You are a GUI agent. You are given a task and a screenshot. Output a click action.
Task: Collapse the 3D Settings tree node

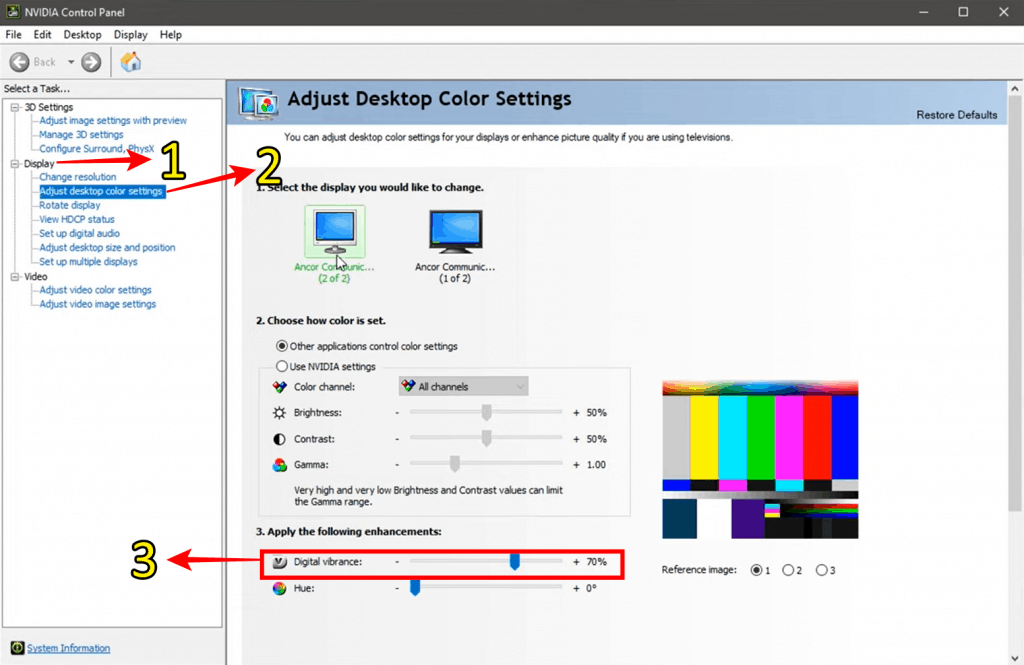click(14, 107)
